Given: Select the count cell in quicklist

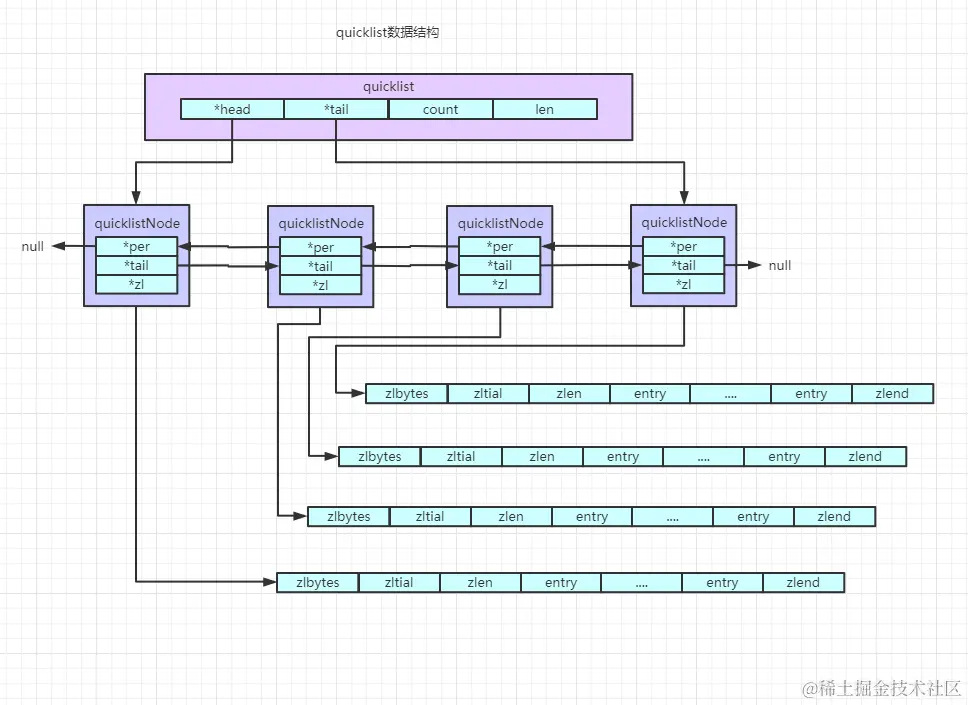Looking at the screenshot, I should tap(441, 109).
